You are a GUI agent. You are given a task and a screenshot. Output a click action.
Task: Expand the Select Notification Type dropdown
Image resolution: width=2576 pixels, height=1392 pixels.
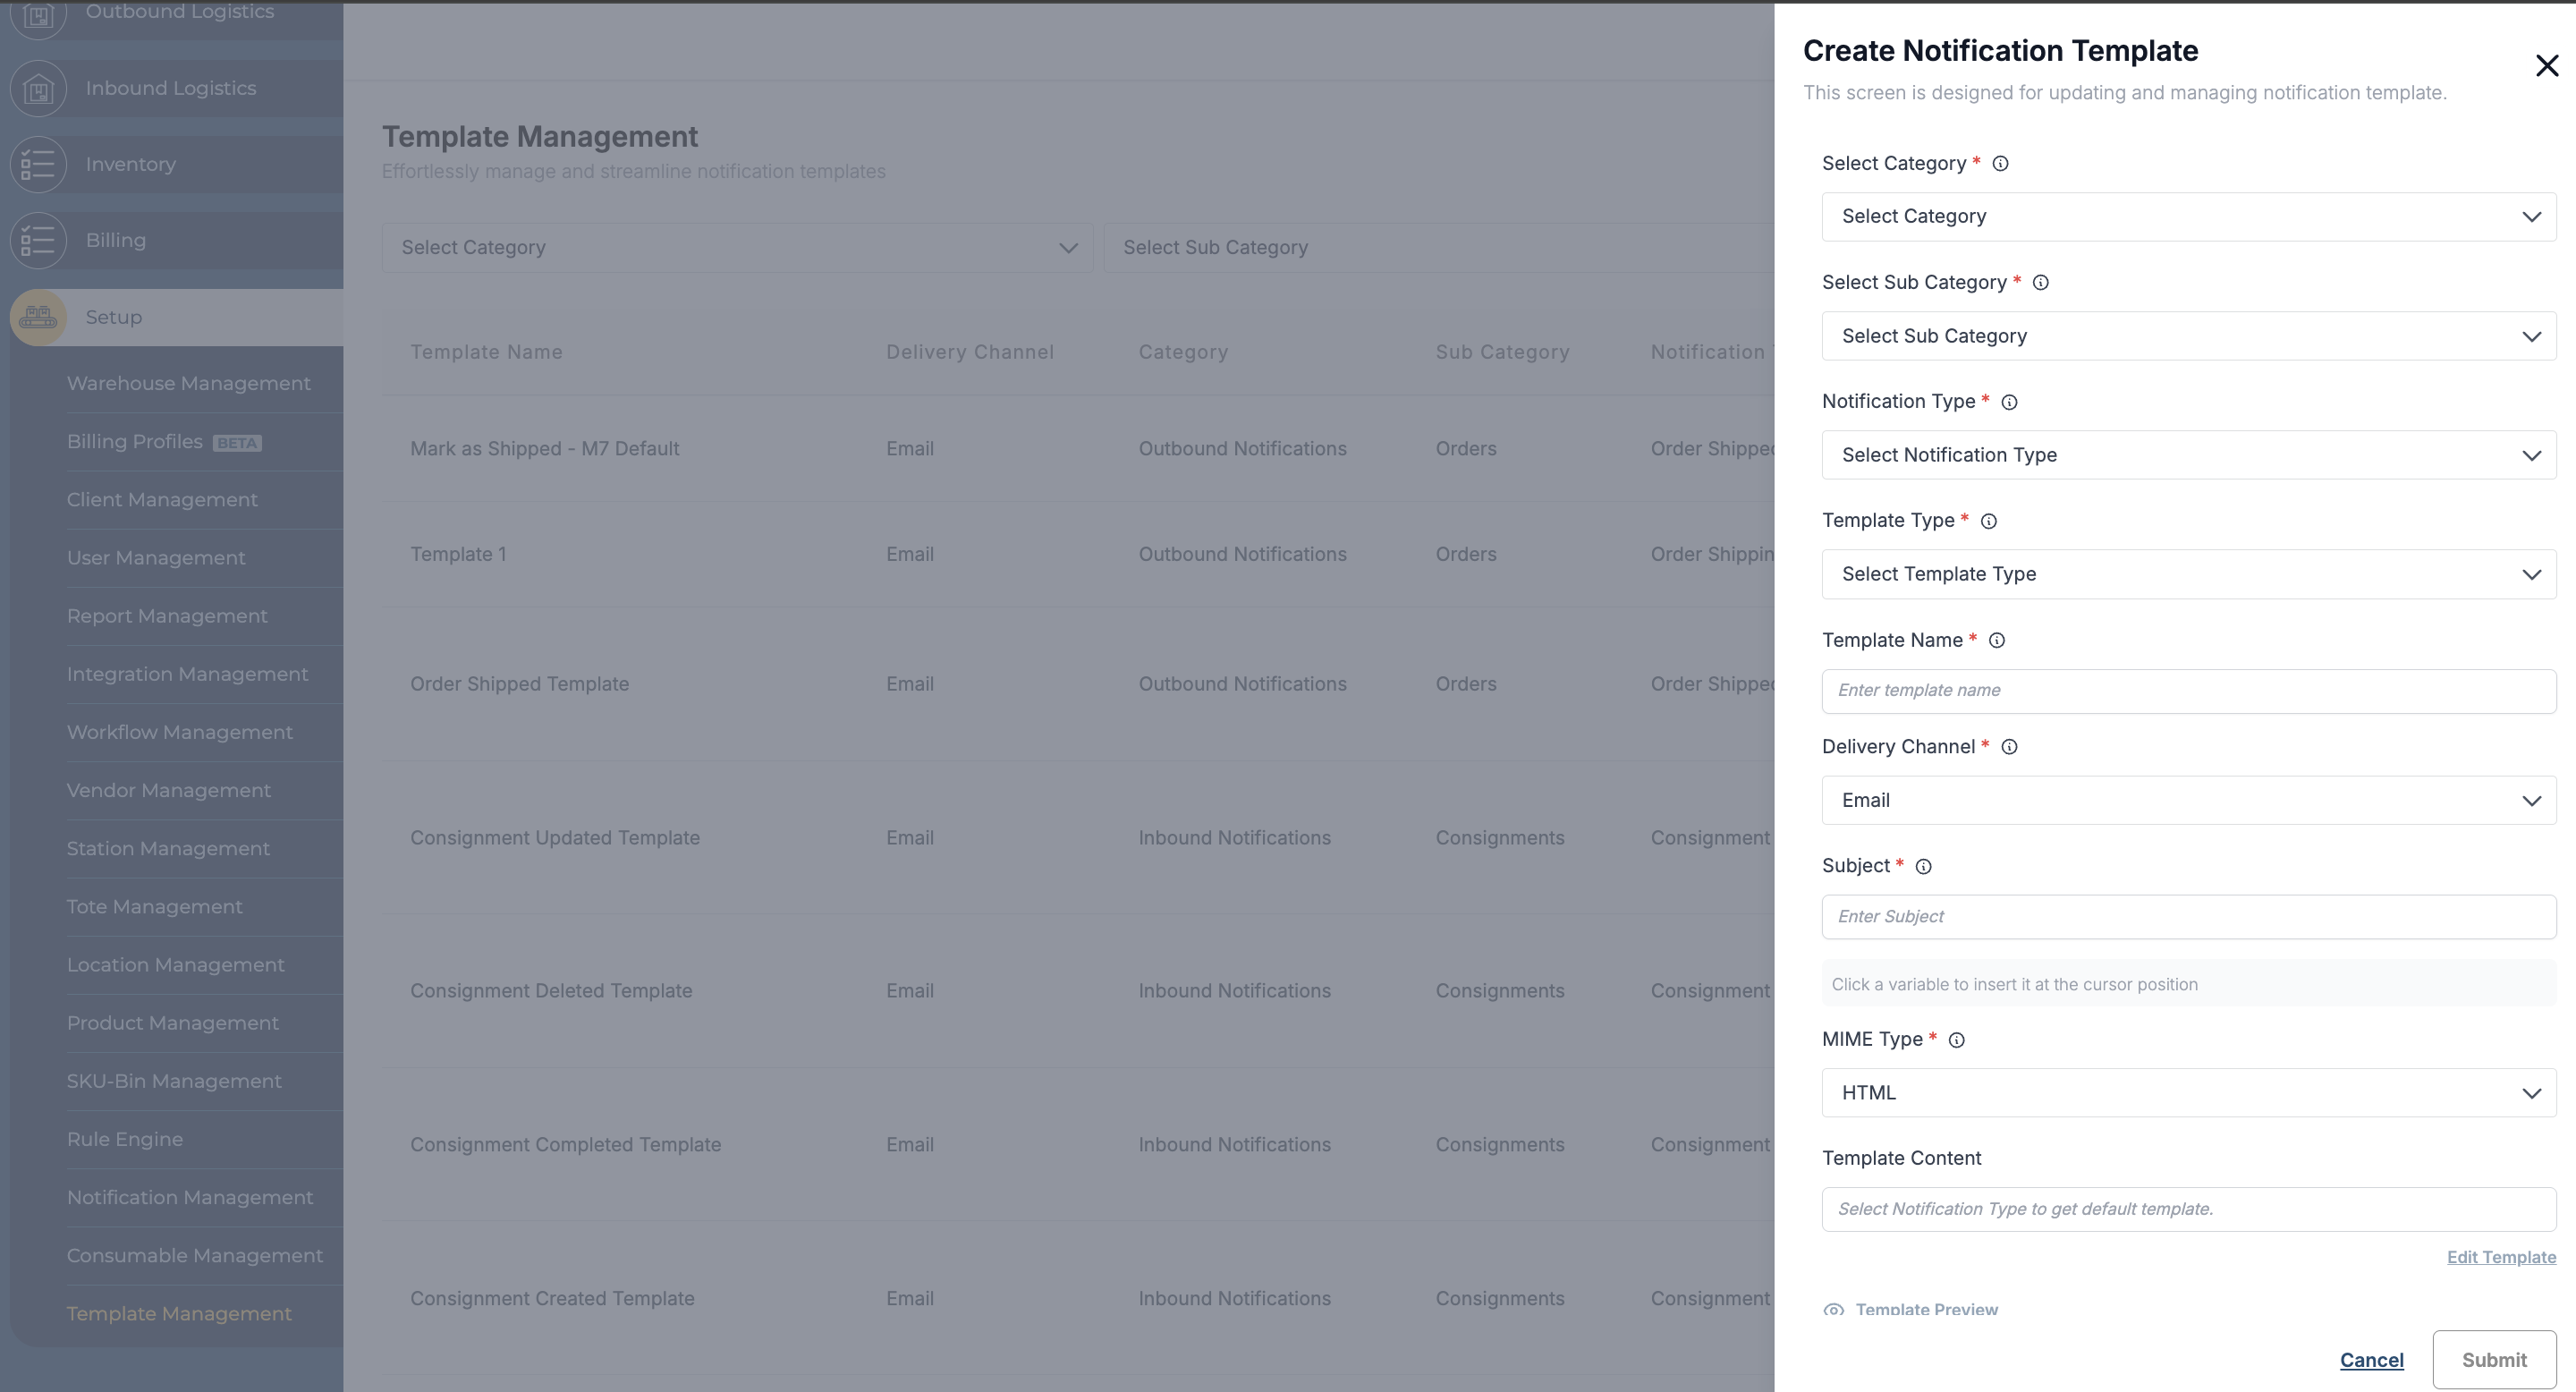click(x=2188, y=455)
